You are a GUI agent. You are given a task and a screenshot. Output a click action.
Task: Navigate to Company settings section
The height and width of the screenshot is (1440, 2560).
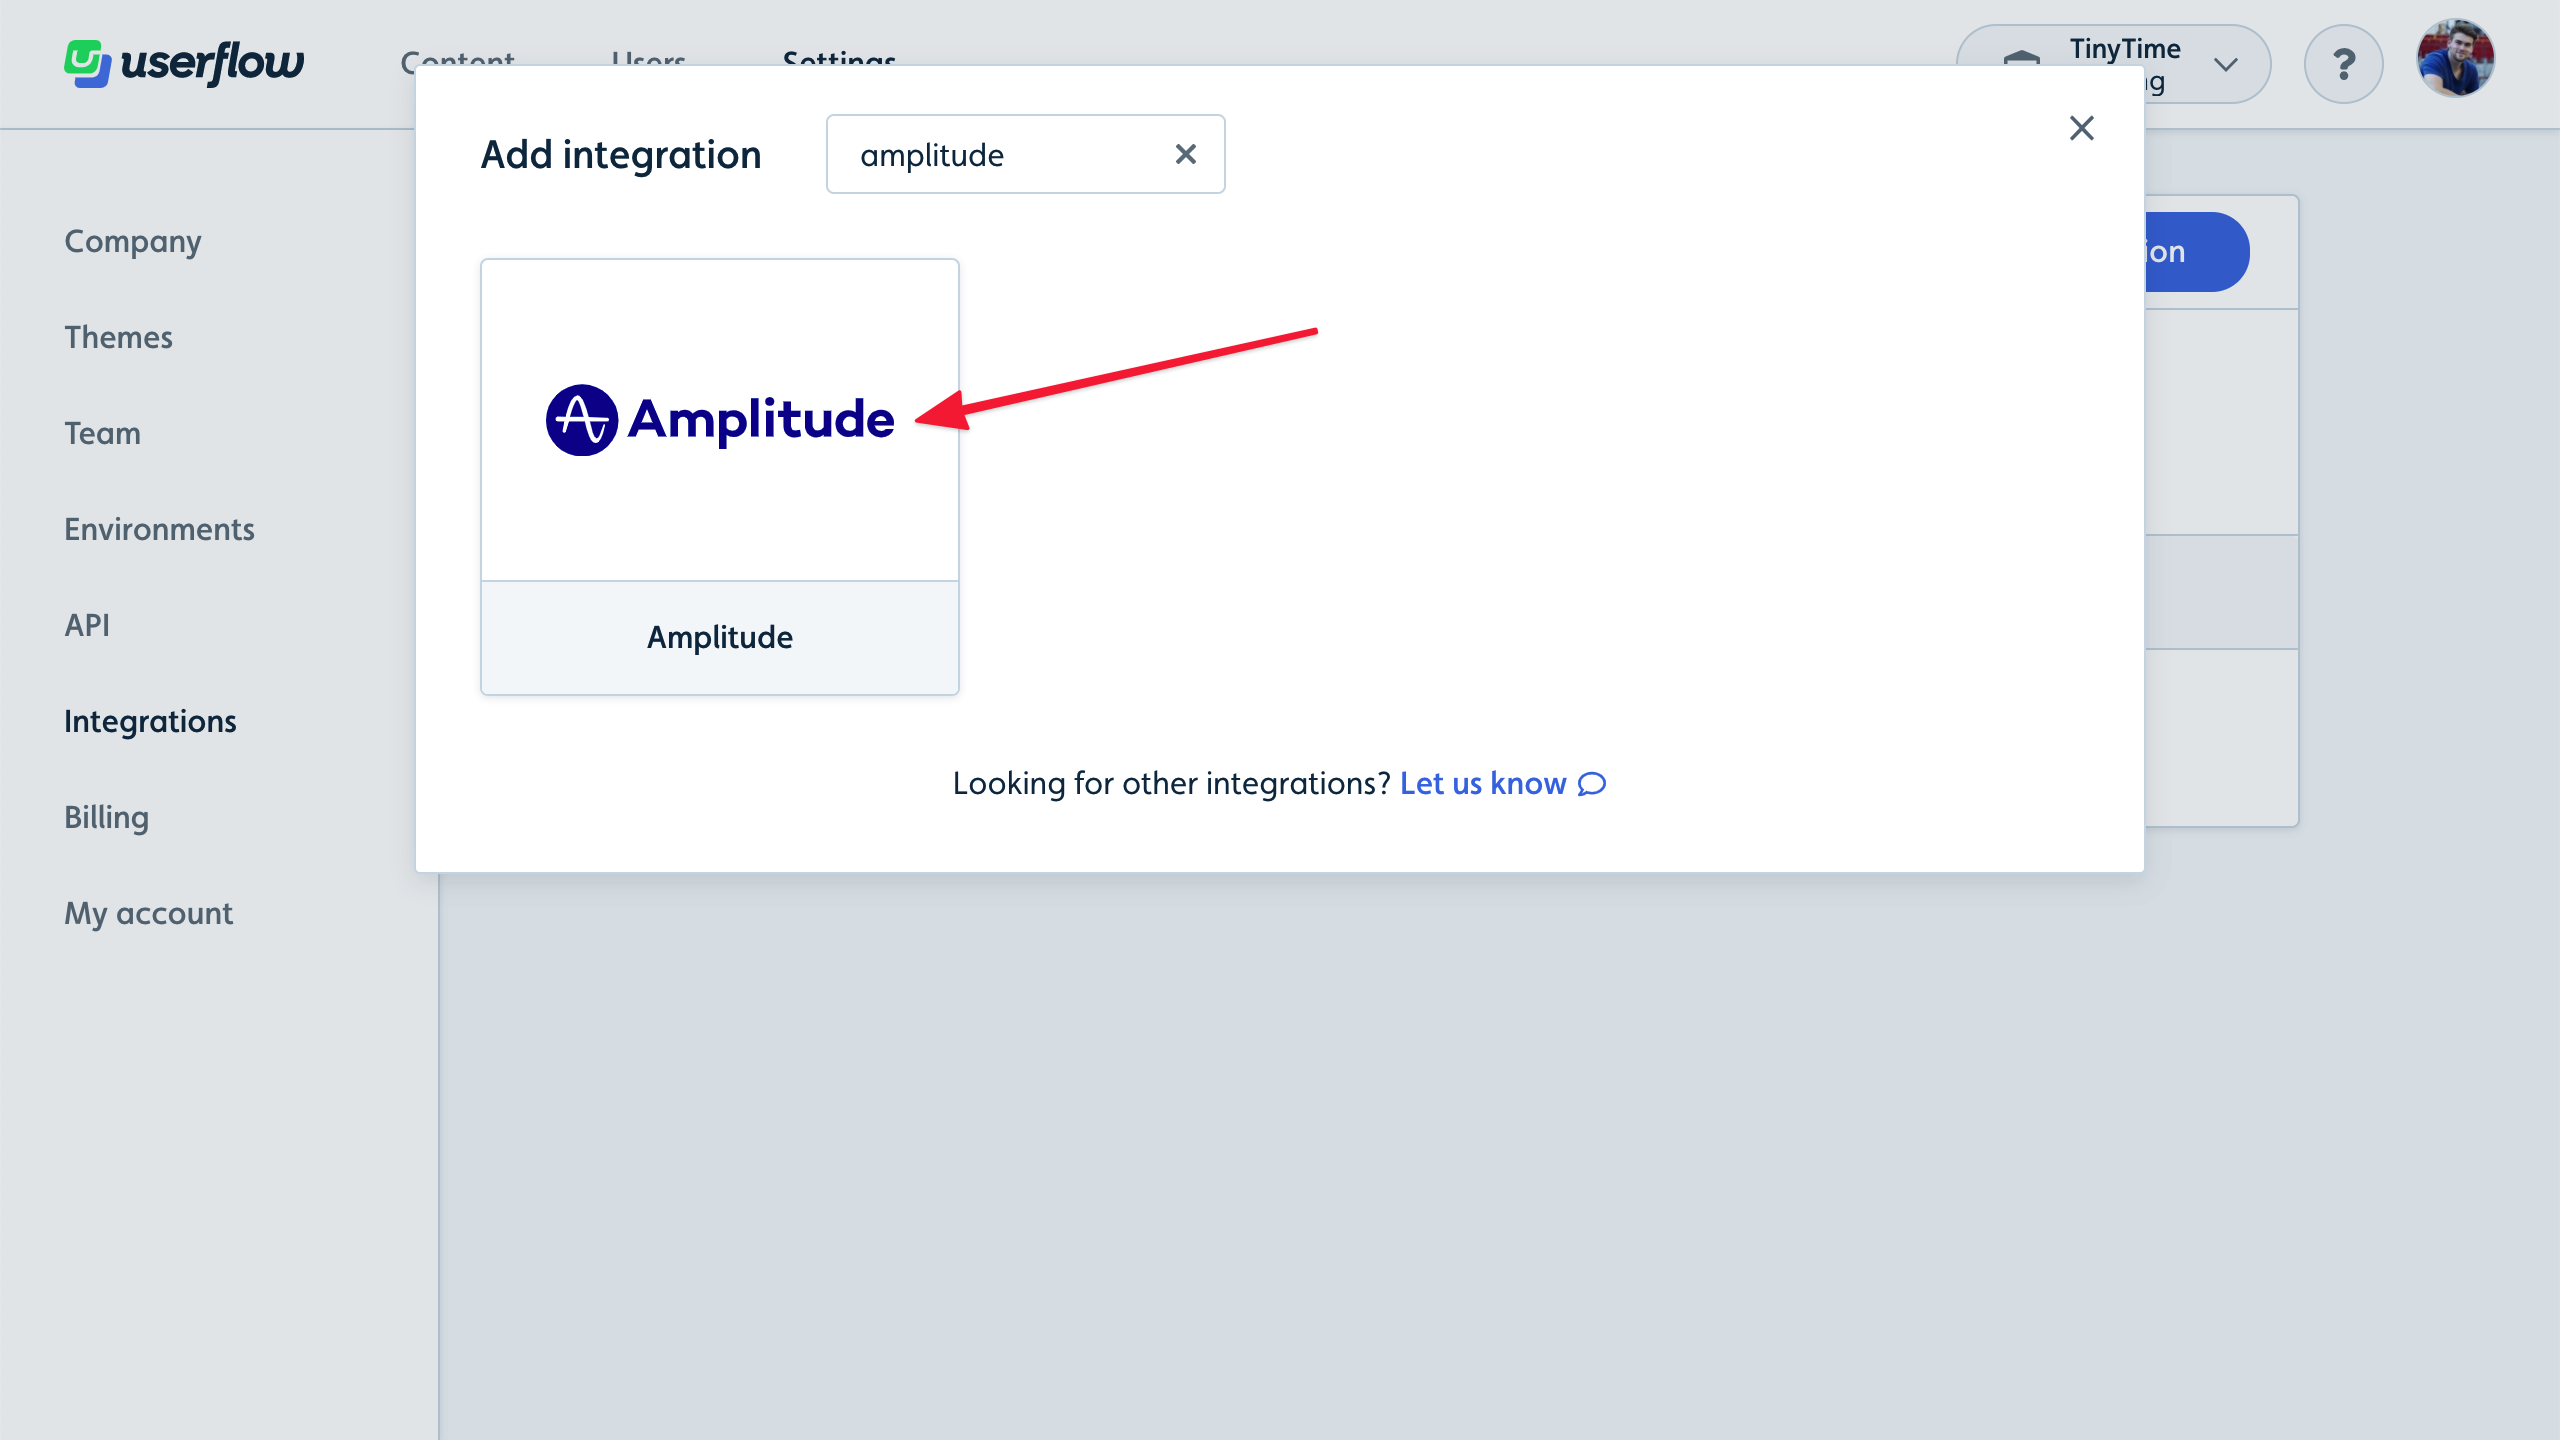[x=132, y=239]
